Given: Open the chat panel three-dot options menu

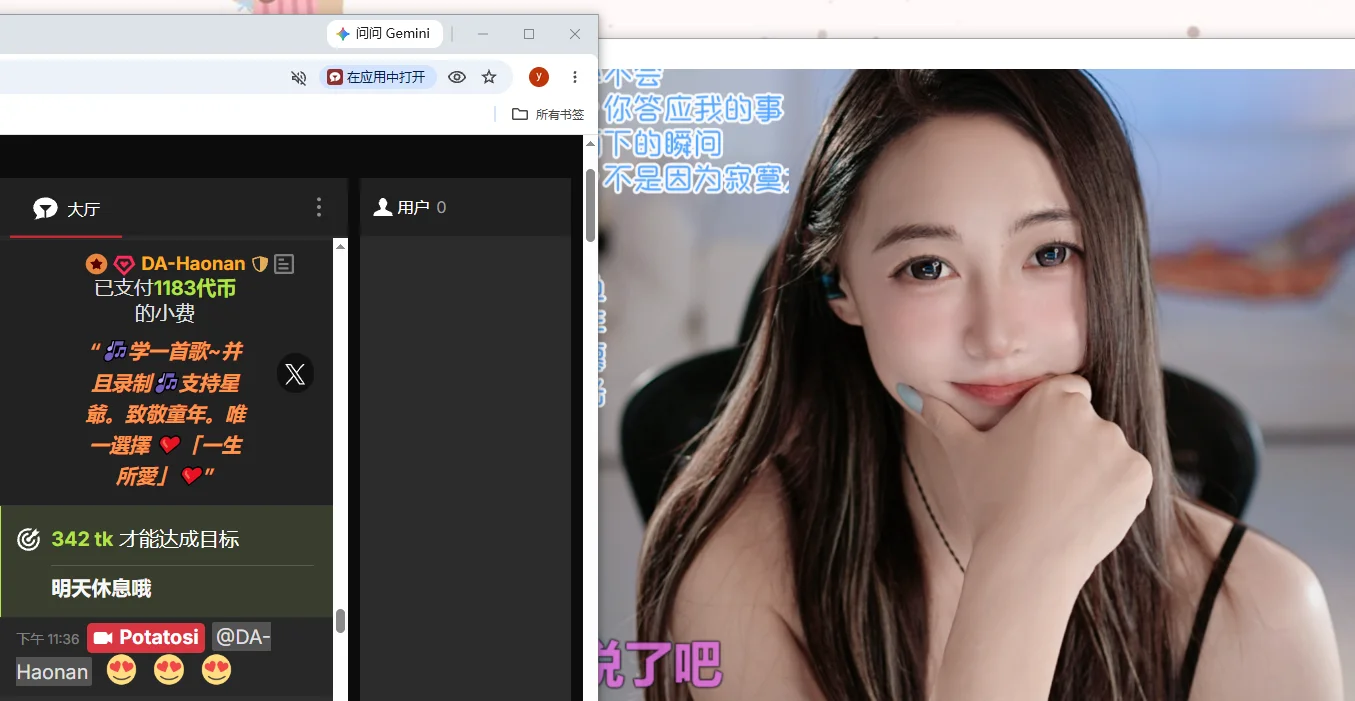Looking at the screenshot, I should coord(319,207).
